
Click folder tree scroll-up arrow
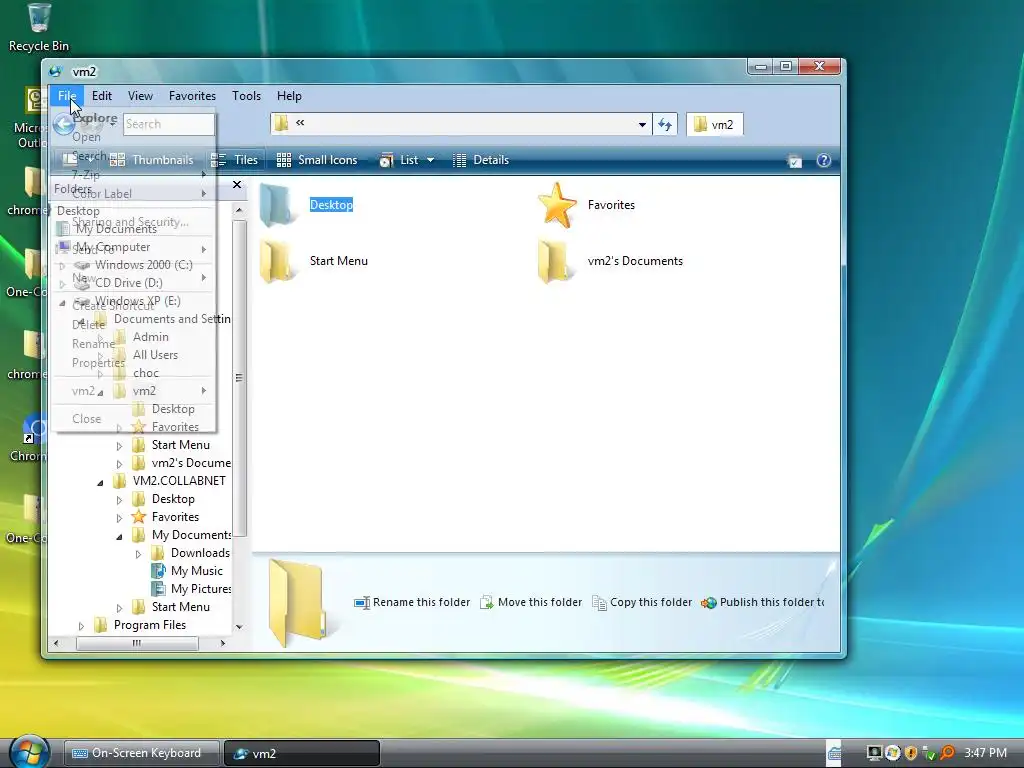tap(239, 210)
